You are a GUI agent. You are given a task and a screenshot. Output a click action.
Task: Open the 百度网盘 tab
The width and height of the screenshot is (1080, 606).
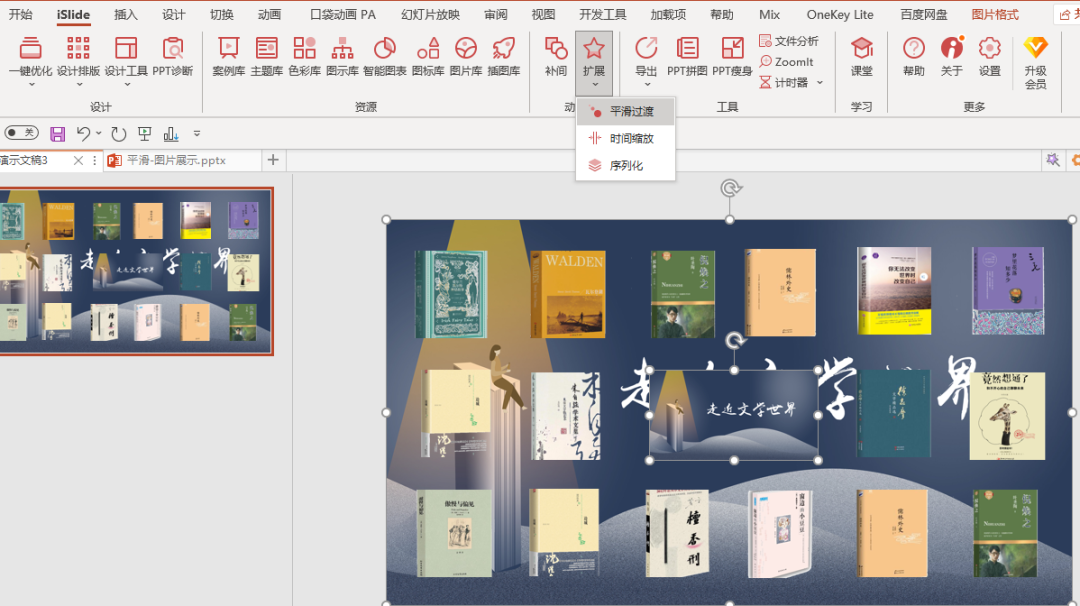tap(924, 14)
